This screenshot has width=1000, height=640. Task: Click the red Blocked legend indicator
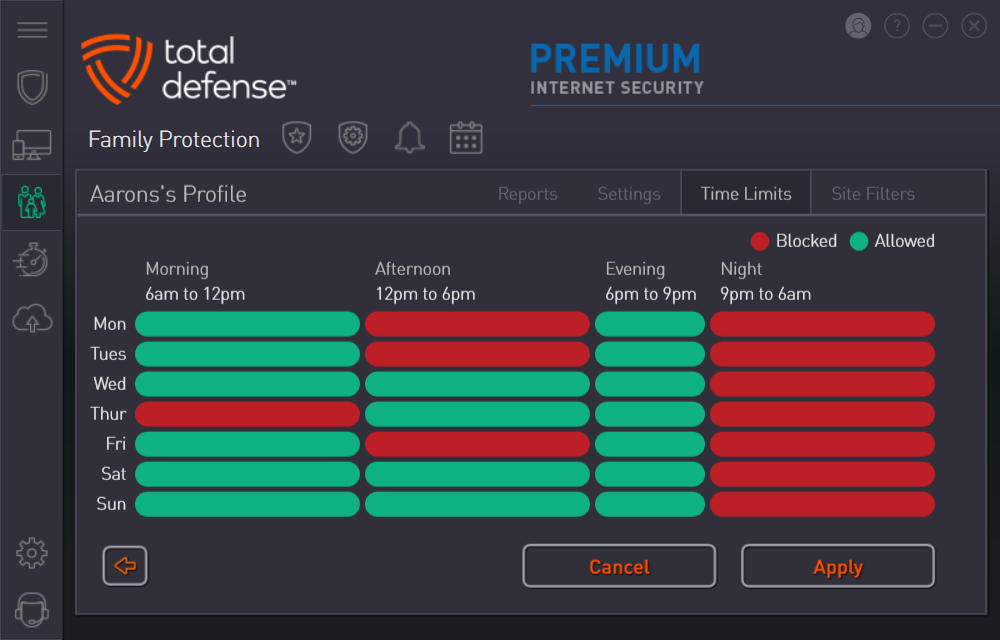pos(760,240)
